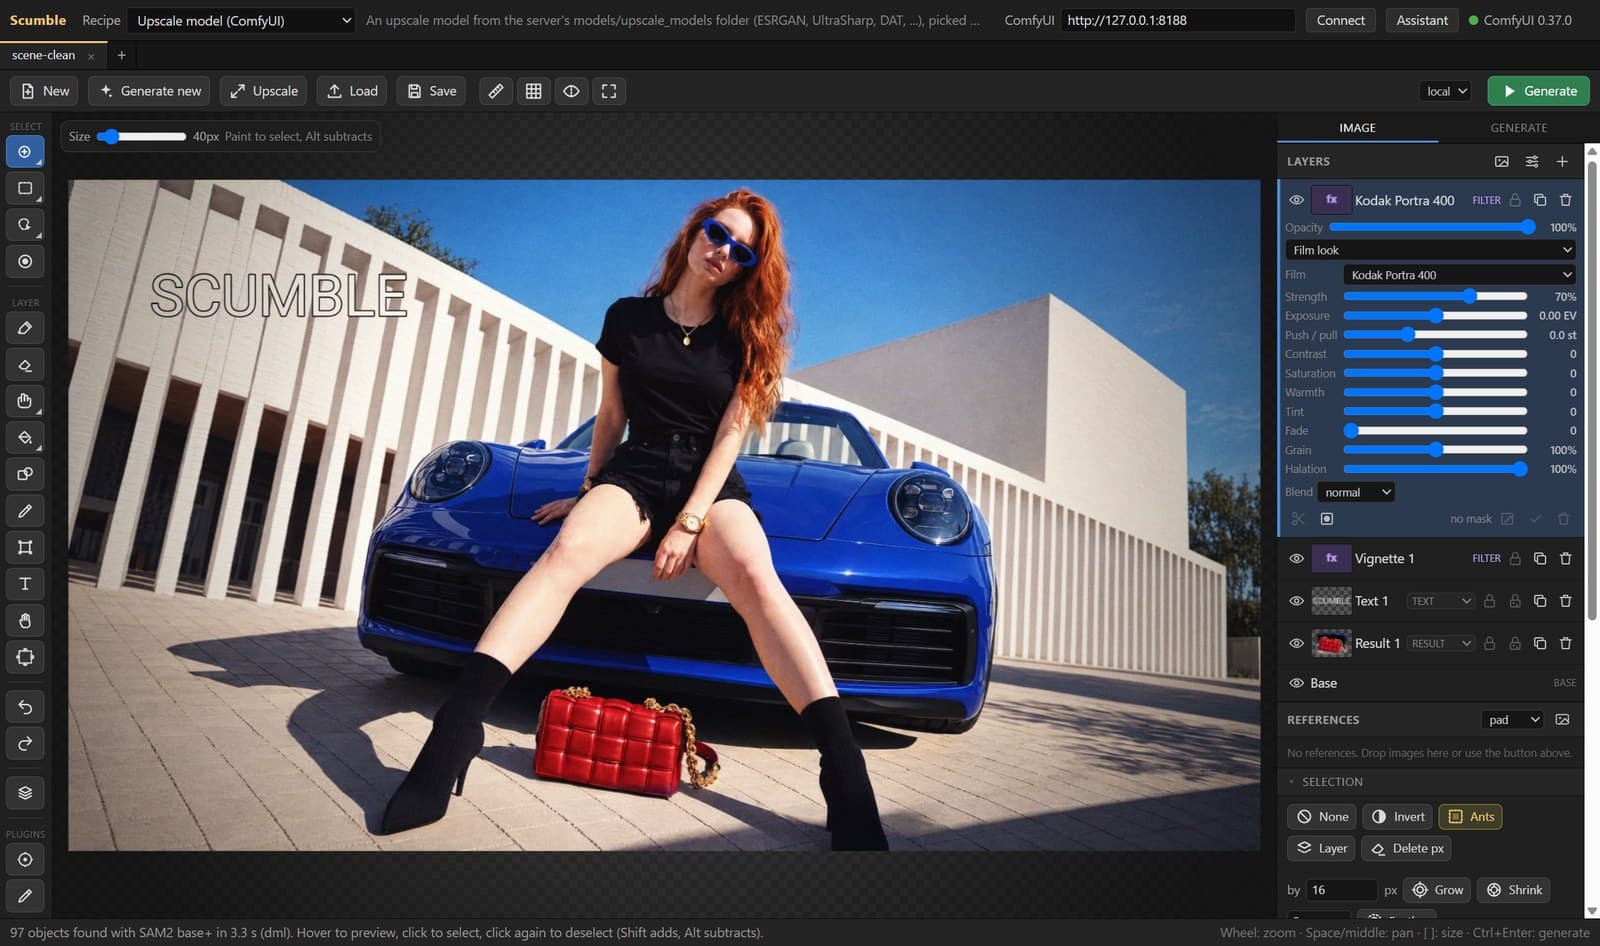Click the ruler icon in top toolbar
Screen dimensions: 1600x946
click(x=496, y=91)
